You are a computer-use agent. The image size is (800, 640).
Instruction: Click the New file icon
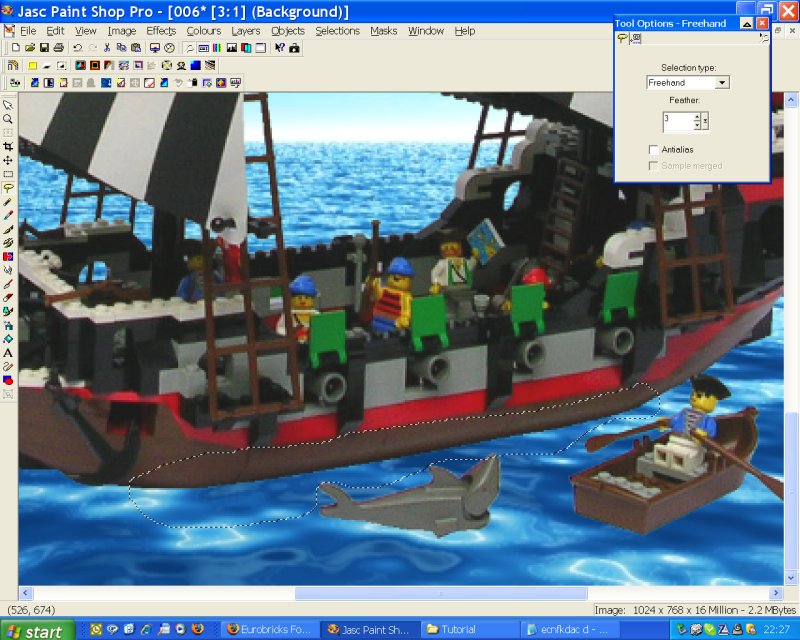15,48
